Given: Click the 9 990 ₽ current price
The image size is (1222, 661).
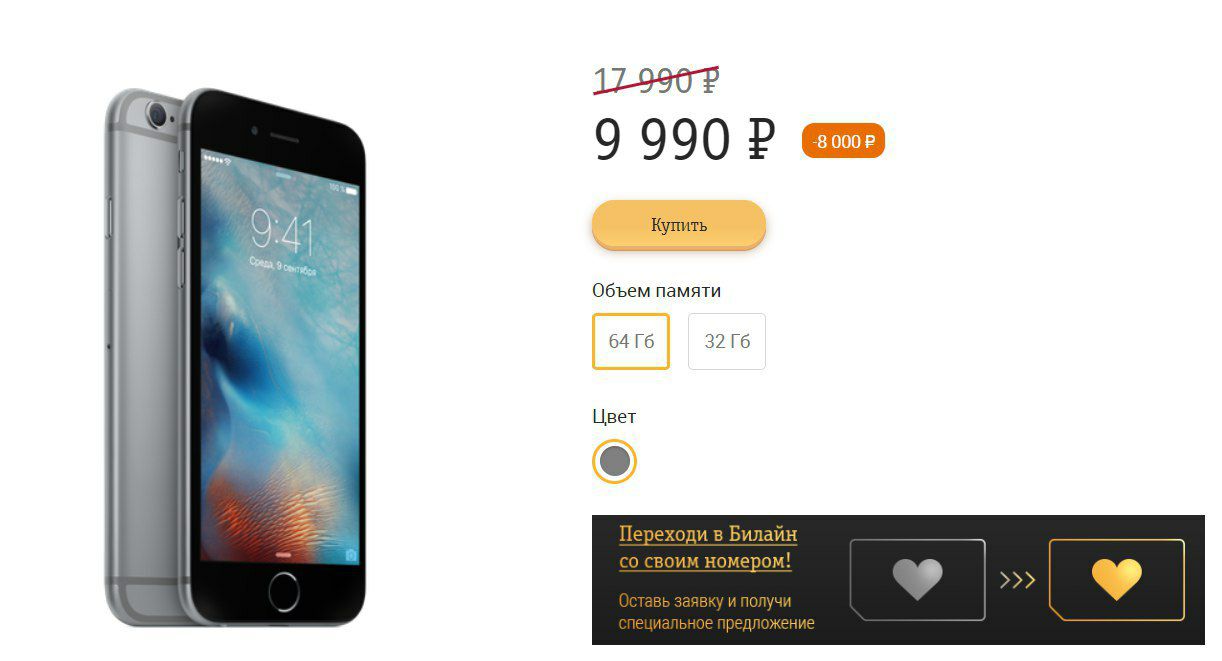Looking at the screenshot, I should [x=684, y=138].
